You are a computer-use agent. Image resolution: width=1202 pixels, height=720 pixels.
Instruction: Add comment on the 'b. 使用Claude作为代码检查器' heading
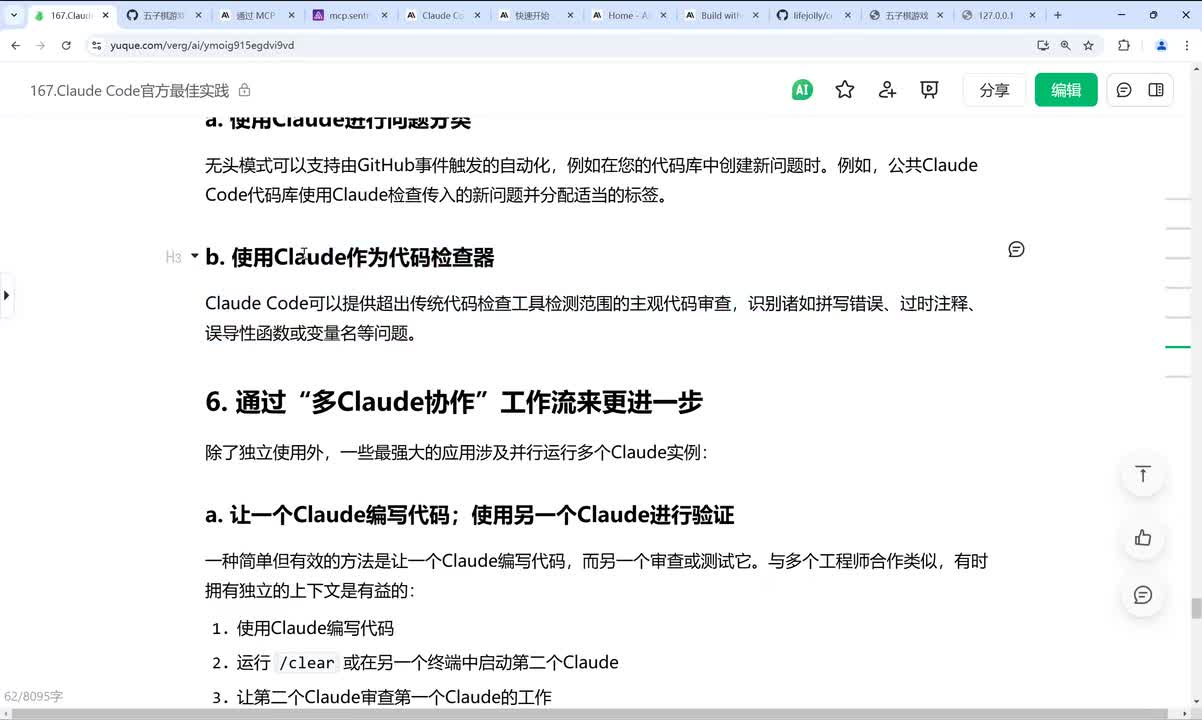[1016, 249]
